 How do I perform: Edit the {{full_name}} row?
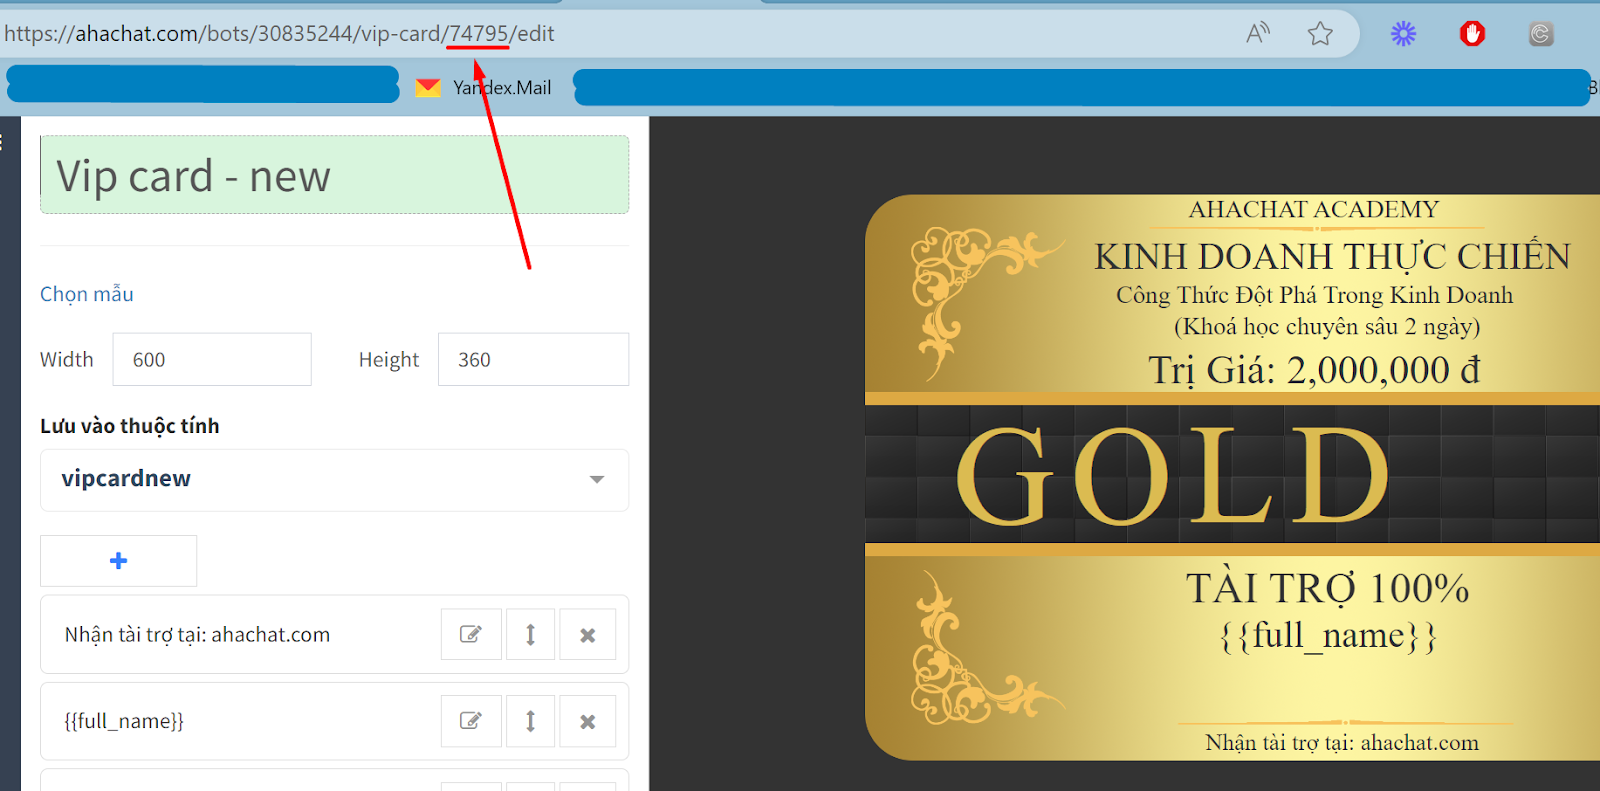click(471, 721)
